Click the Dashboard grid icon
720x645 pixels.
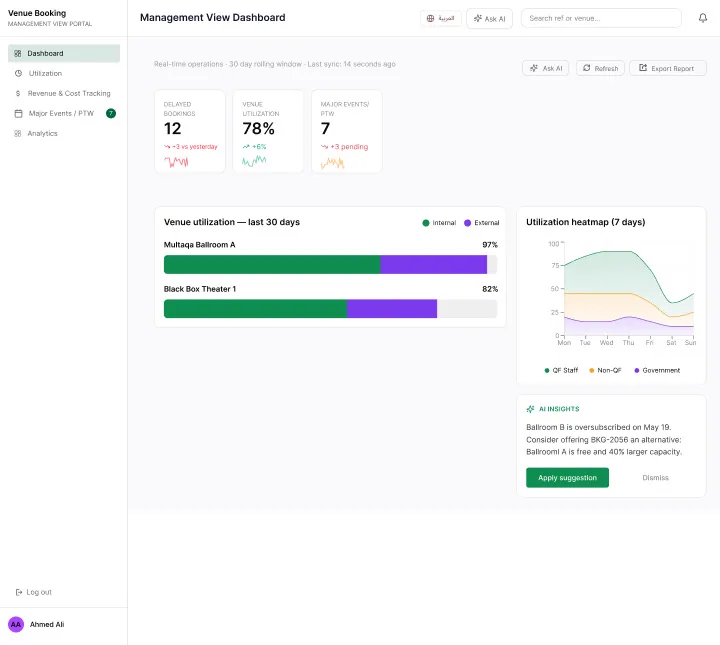coord(18,53)
